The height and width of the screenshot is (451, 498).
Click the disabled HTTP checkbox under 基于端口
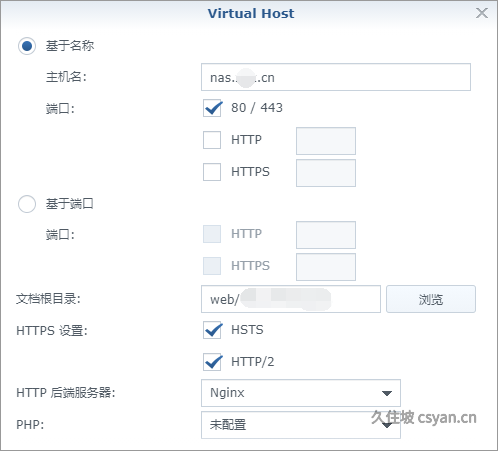click(212, 234)
